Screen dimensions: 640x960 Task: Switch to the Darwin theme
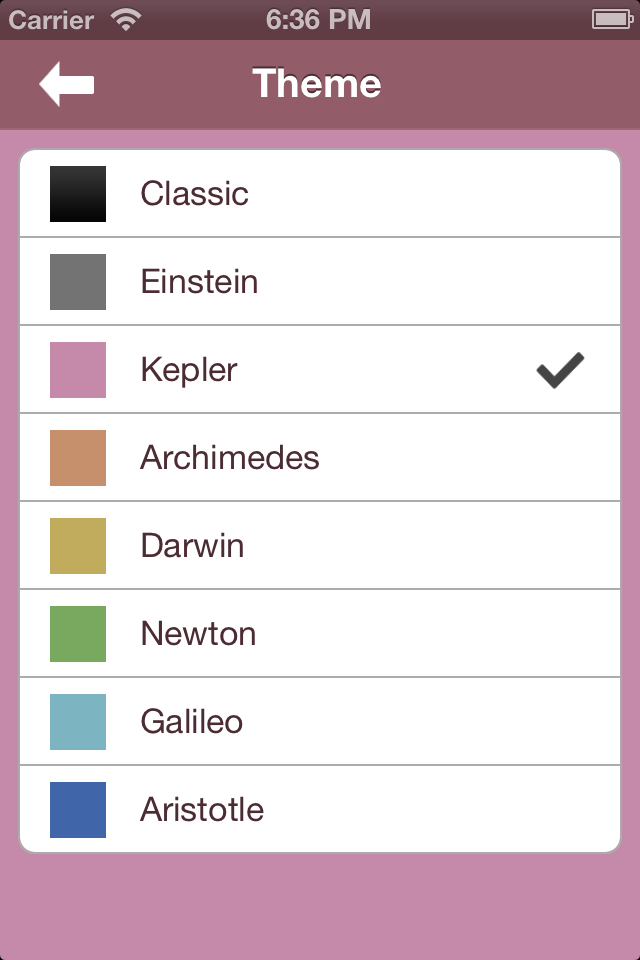(320, 546)
